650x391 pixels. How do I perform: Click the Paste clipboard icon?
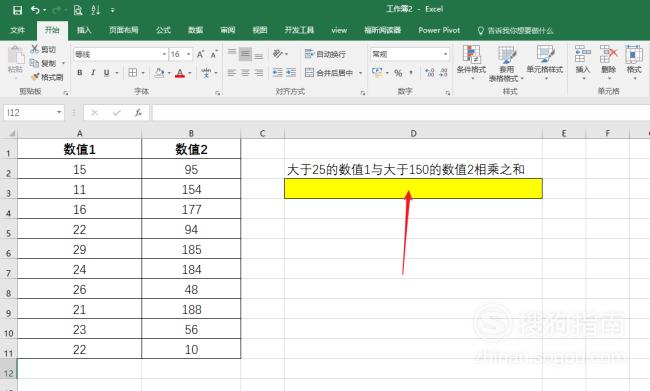[x=16, y=56]
